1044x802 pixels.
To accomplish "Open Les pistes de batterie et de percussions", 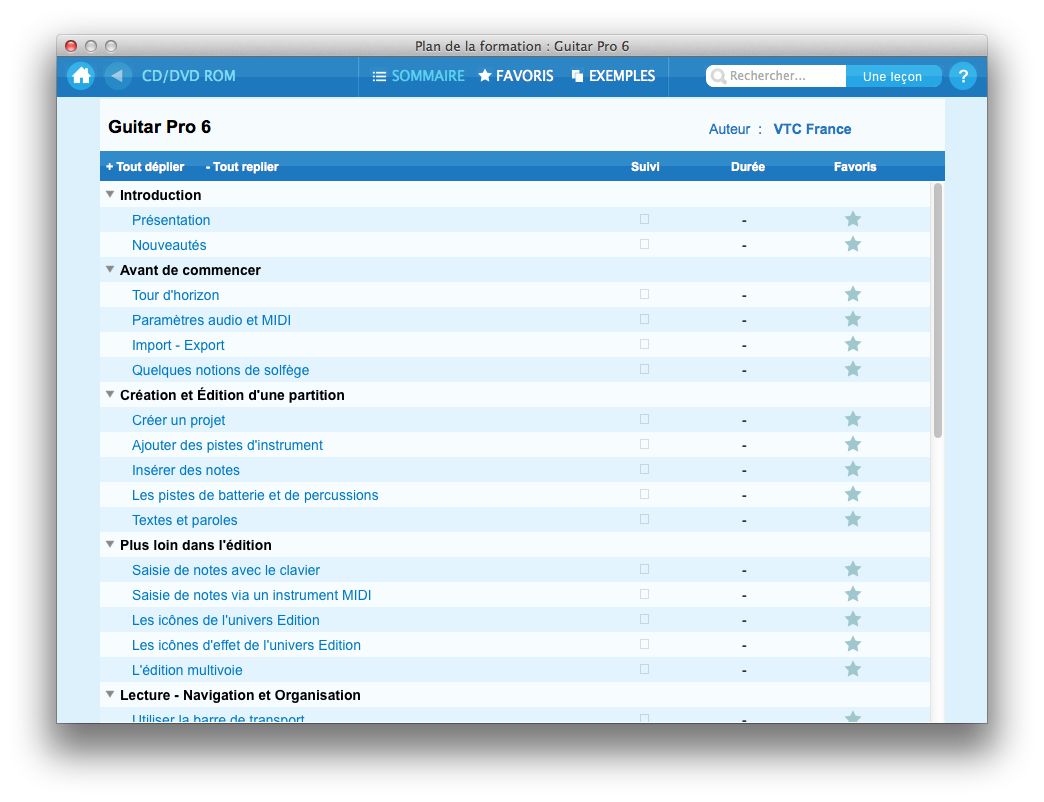I will click(255, 495).
